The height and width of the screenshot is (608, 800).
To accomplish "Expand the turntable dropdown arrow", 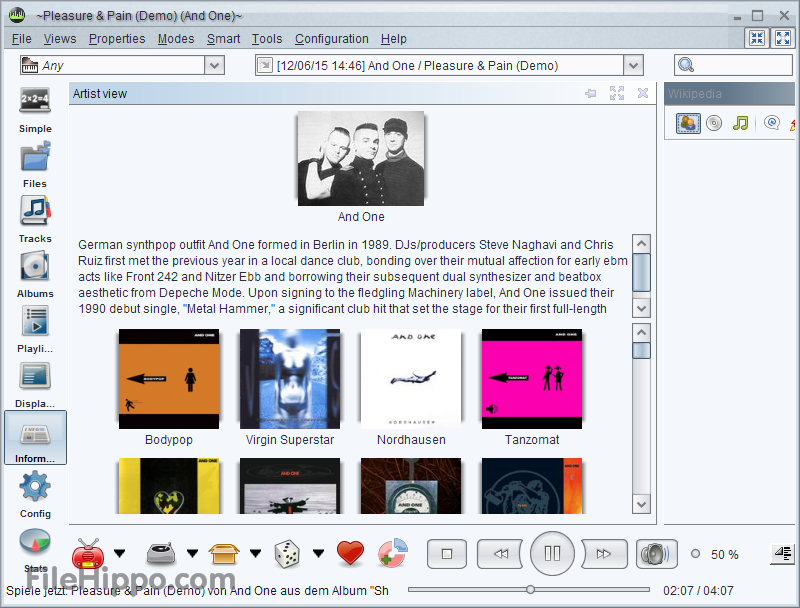I will 192,553.
